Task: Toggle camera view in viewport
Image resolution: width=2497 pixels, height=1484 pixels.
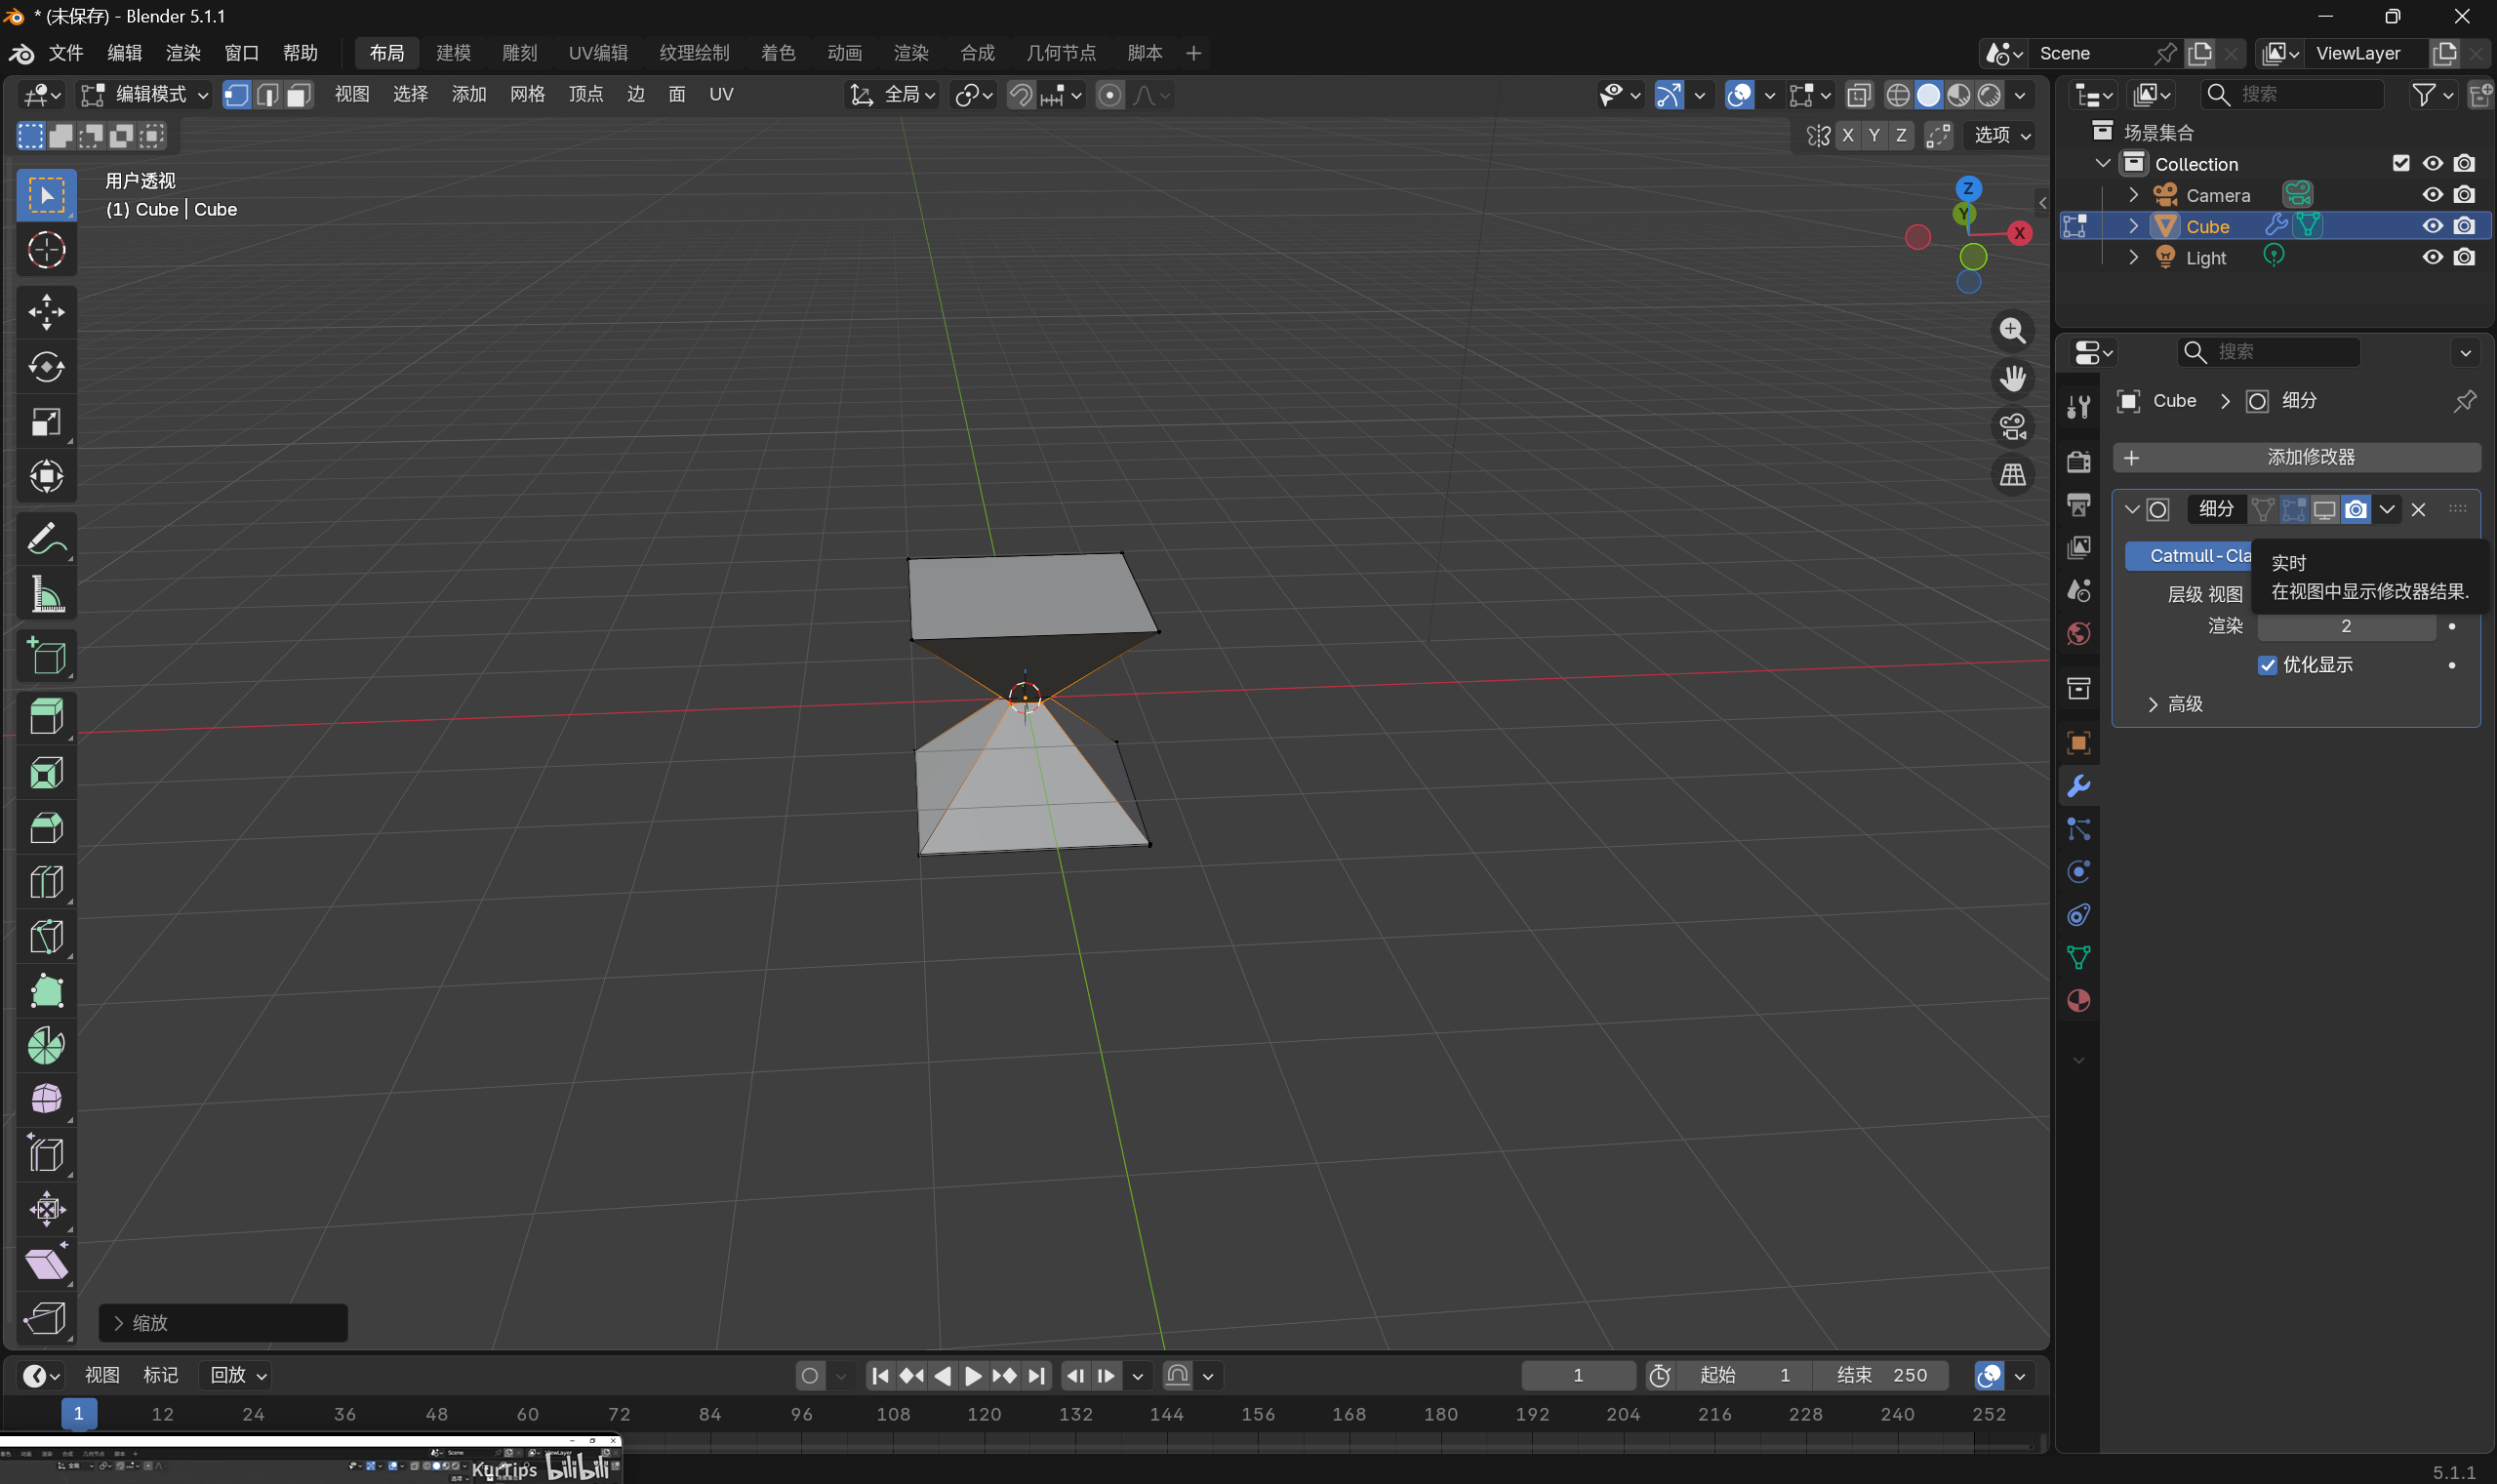Action: pos(2012,427)
